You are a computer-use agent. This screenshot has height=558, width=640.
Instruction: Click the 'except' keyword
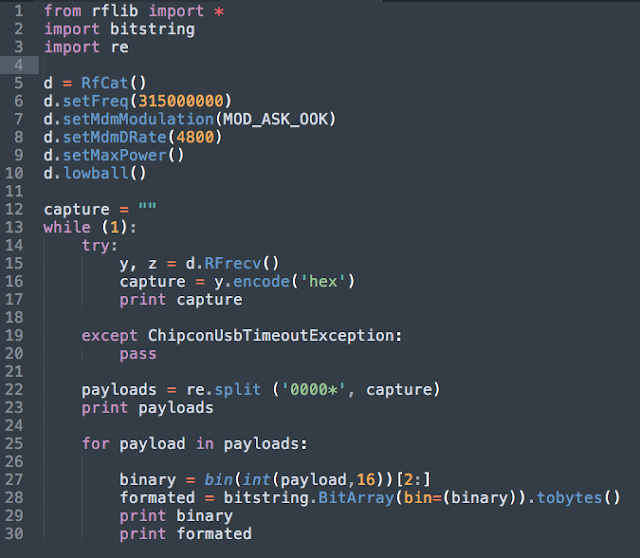109,336
